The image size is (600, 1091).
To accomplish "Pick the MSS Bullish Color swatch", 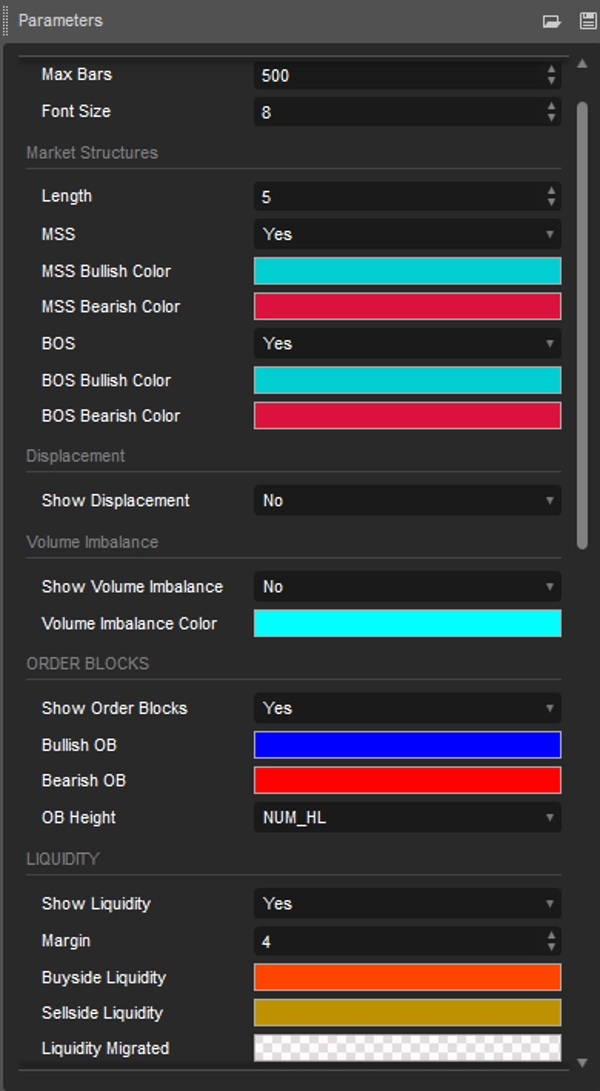I will 407,271.
